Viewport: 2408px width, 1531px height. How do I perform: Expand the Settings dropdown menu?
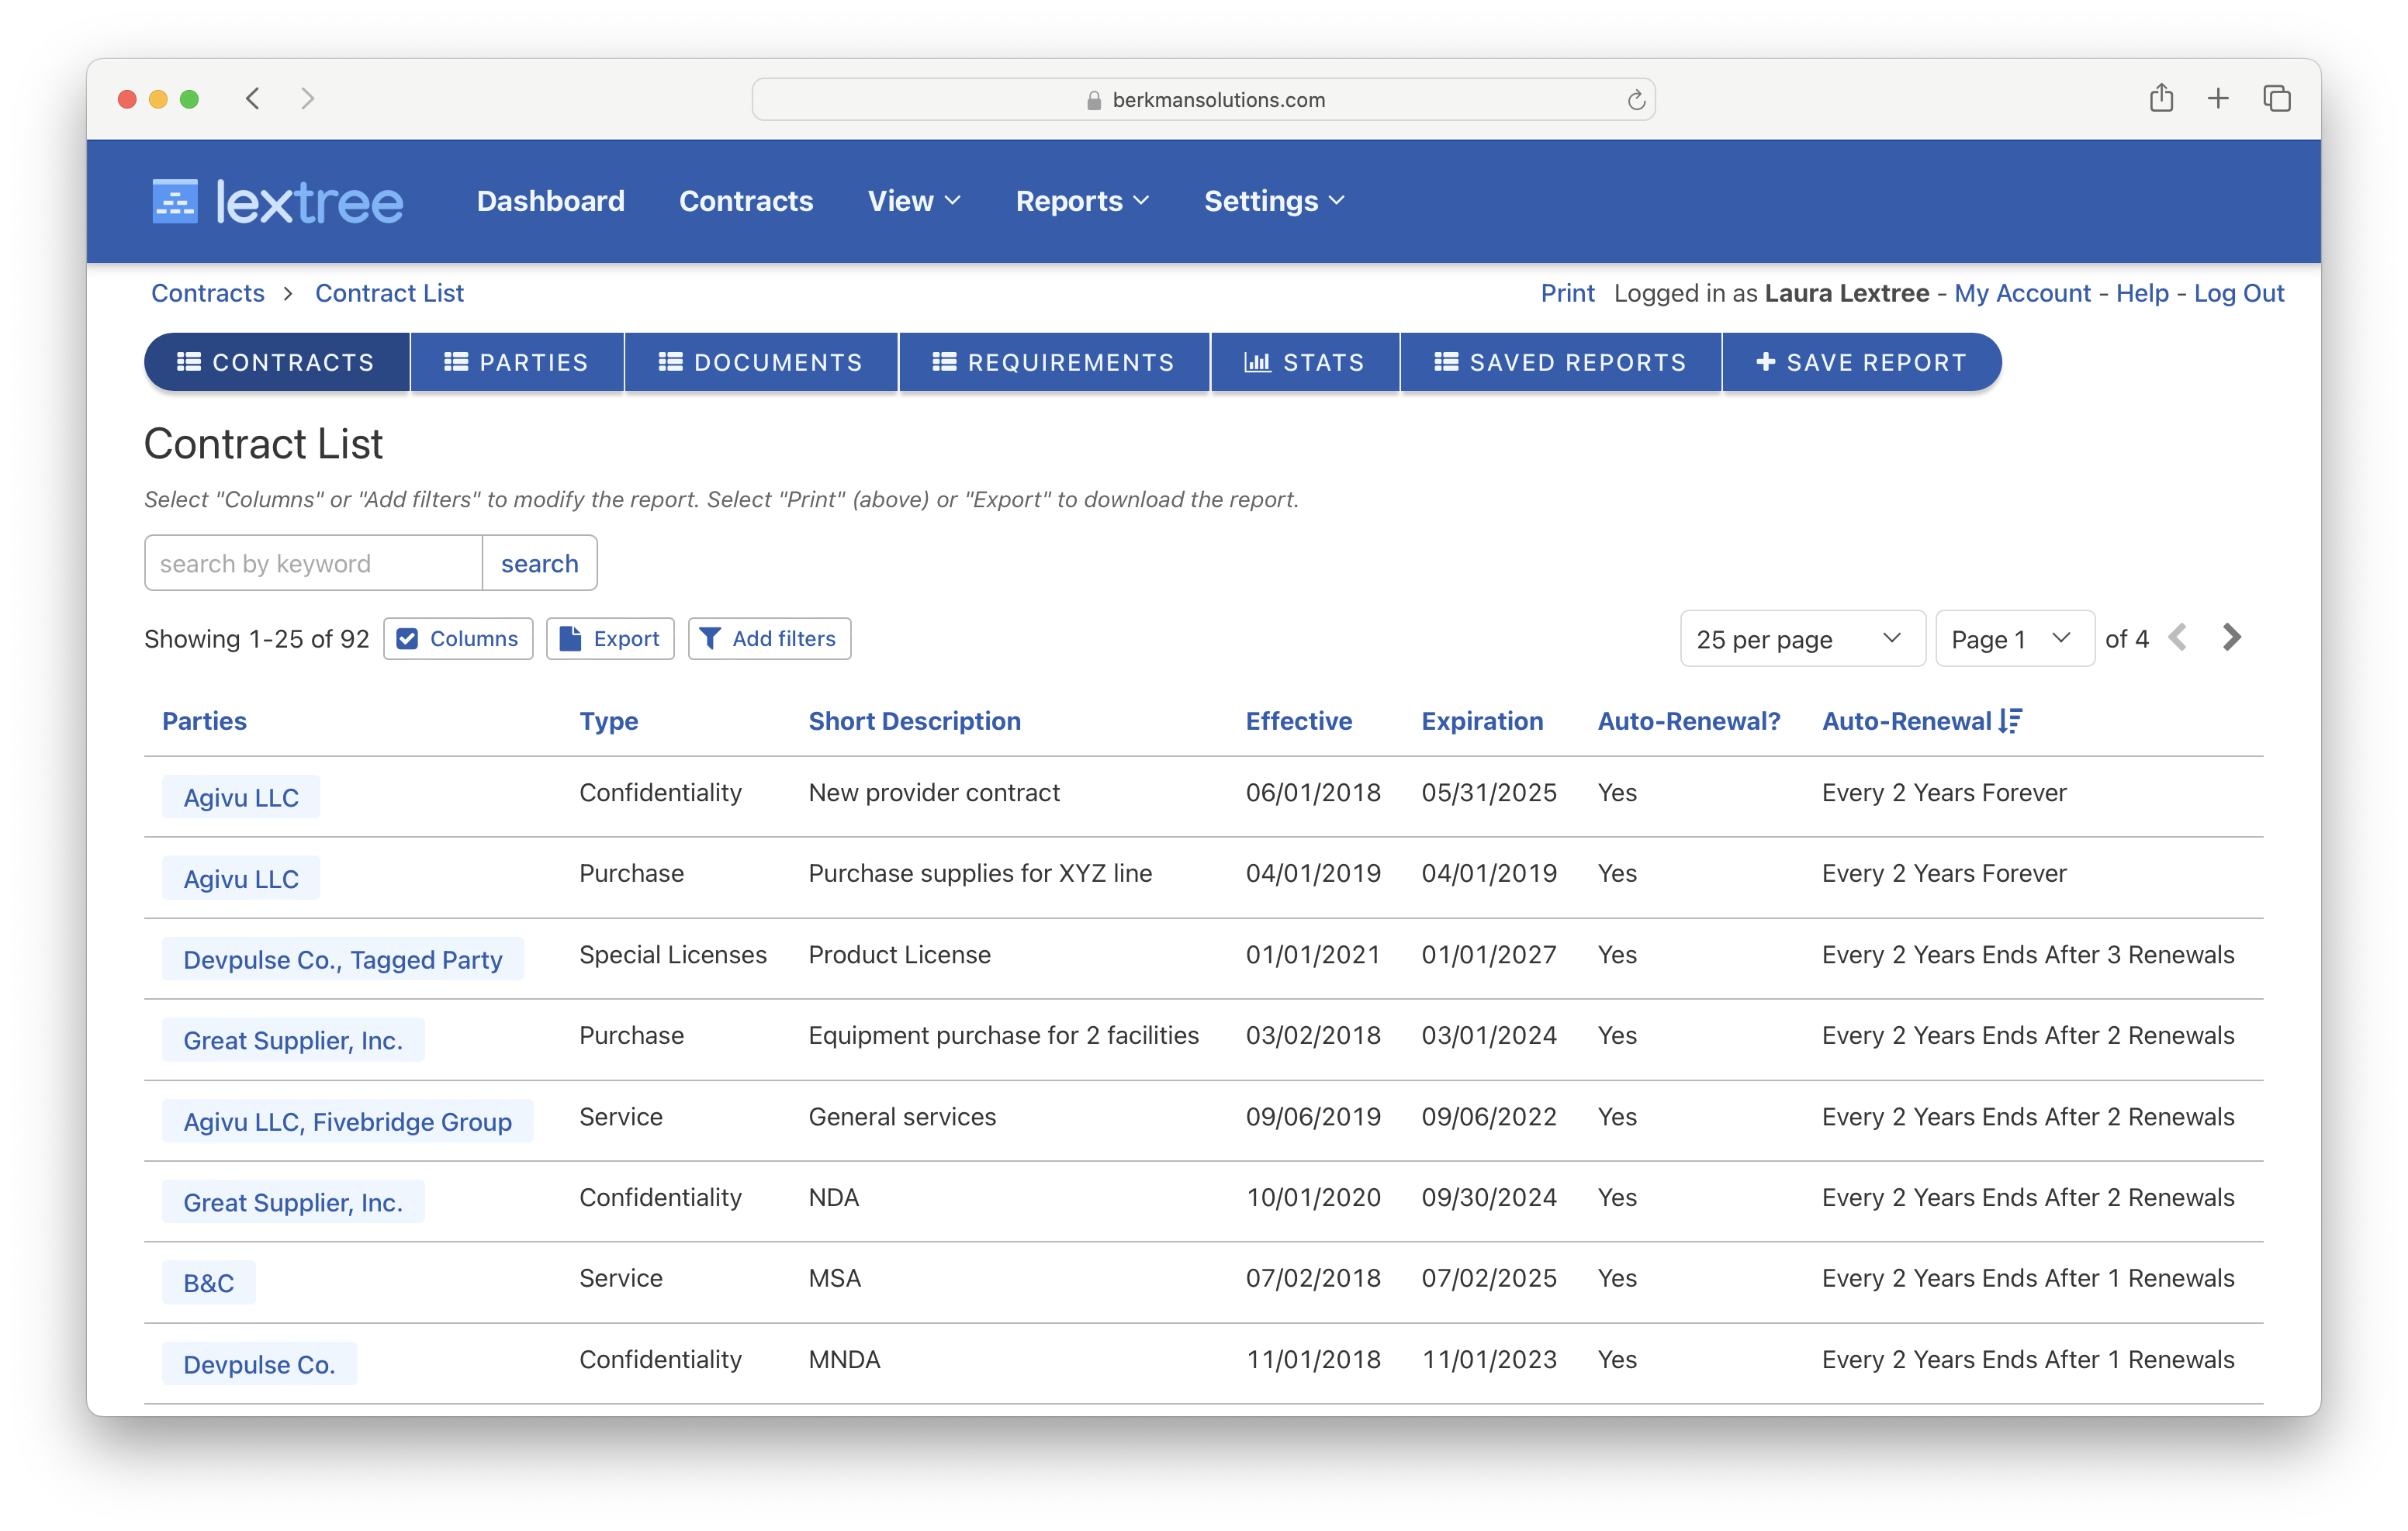(1274, 201)
